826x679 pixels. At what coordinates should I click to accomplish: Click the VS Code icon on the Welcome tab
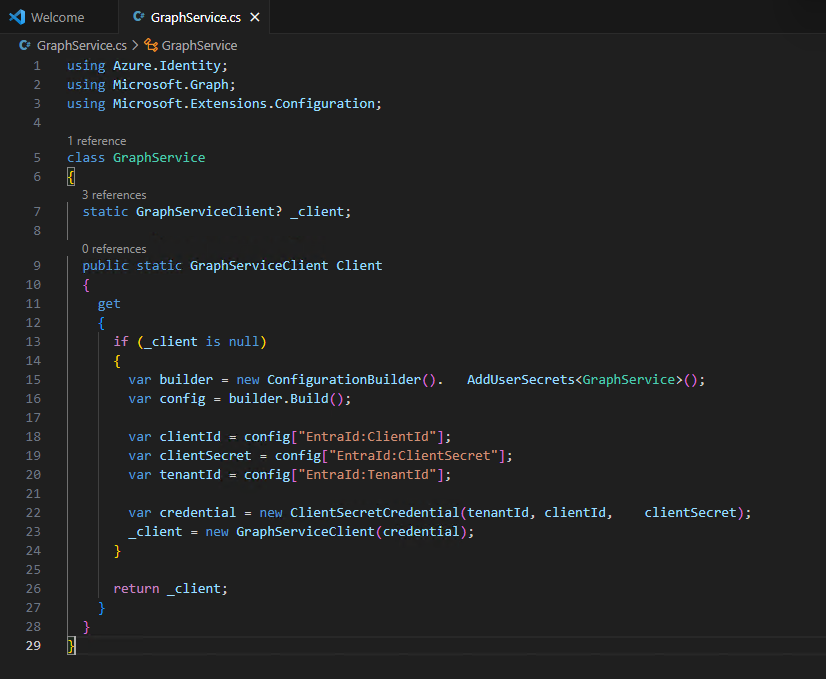17,17
